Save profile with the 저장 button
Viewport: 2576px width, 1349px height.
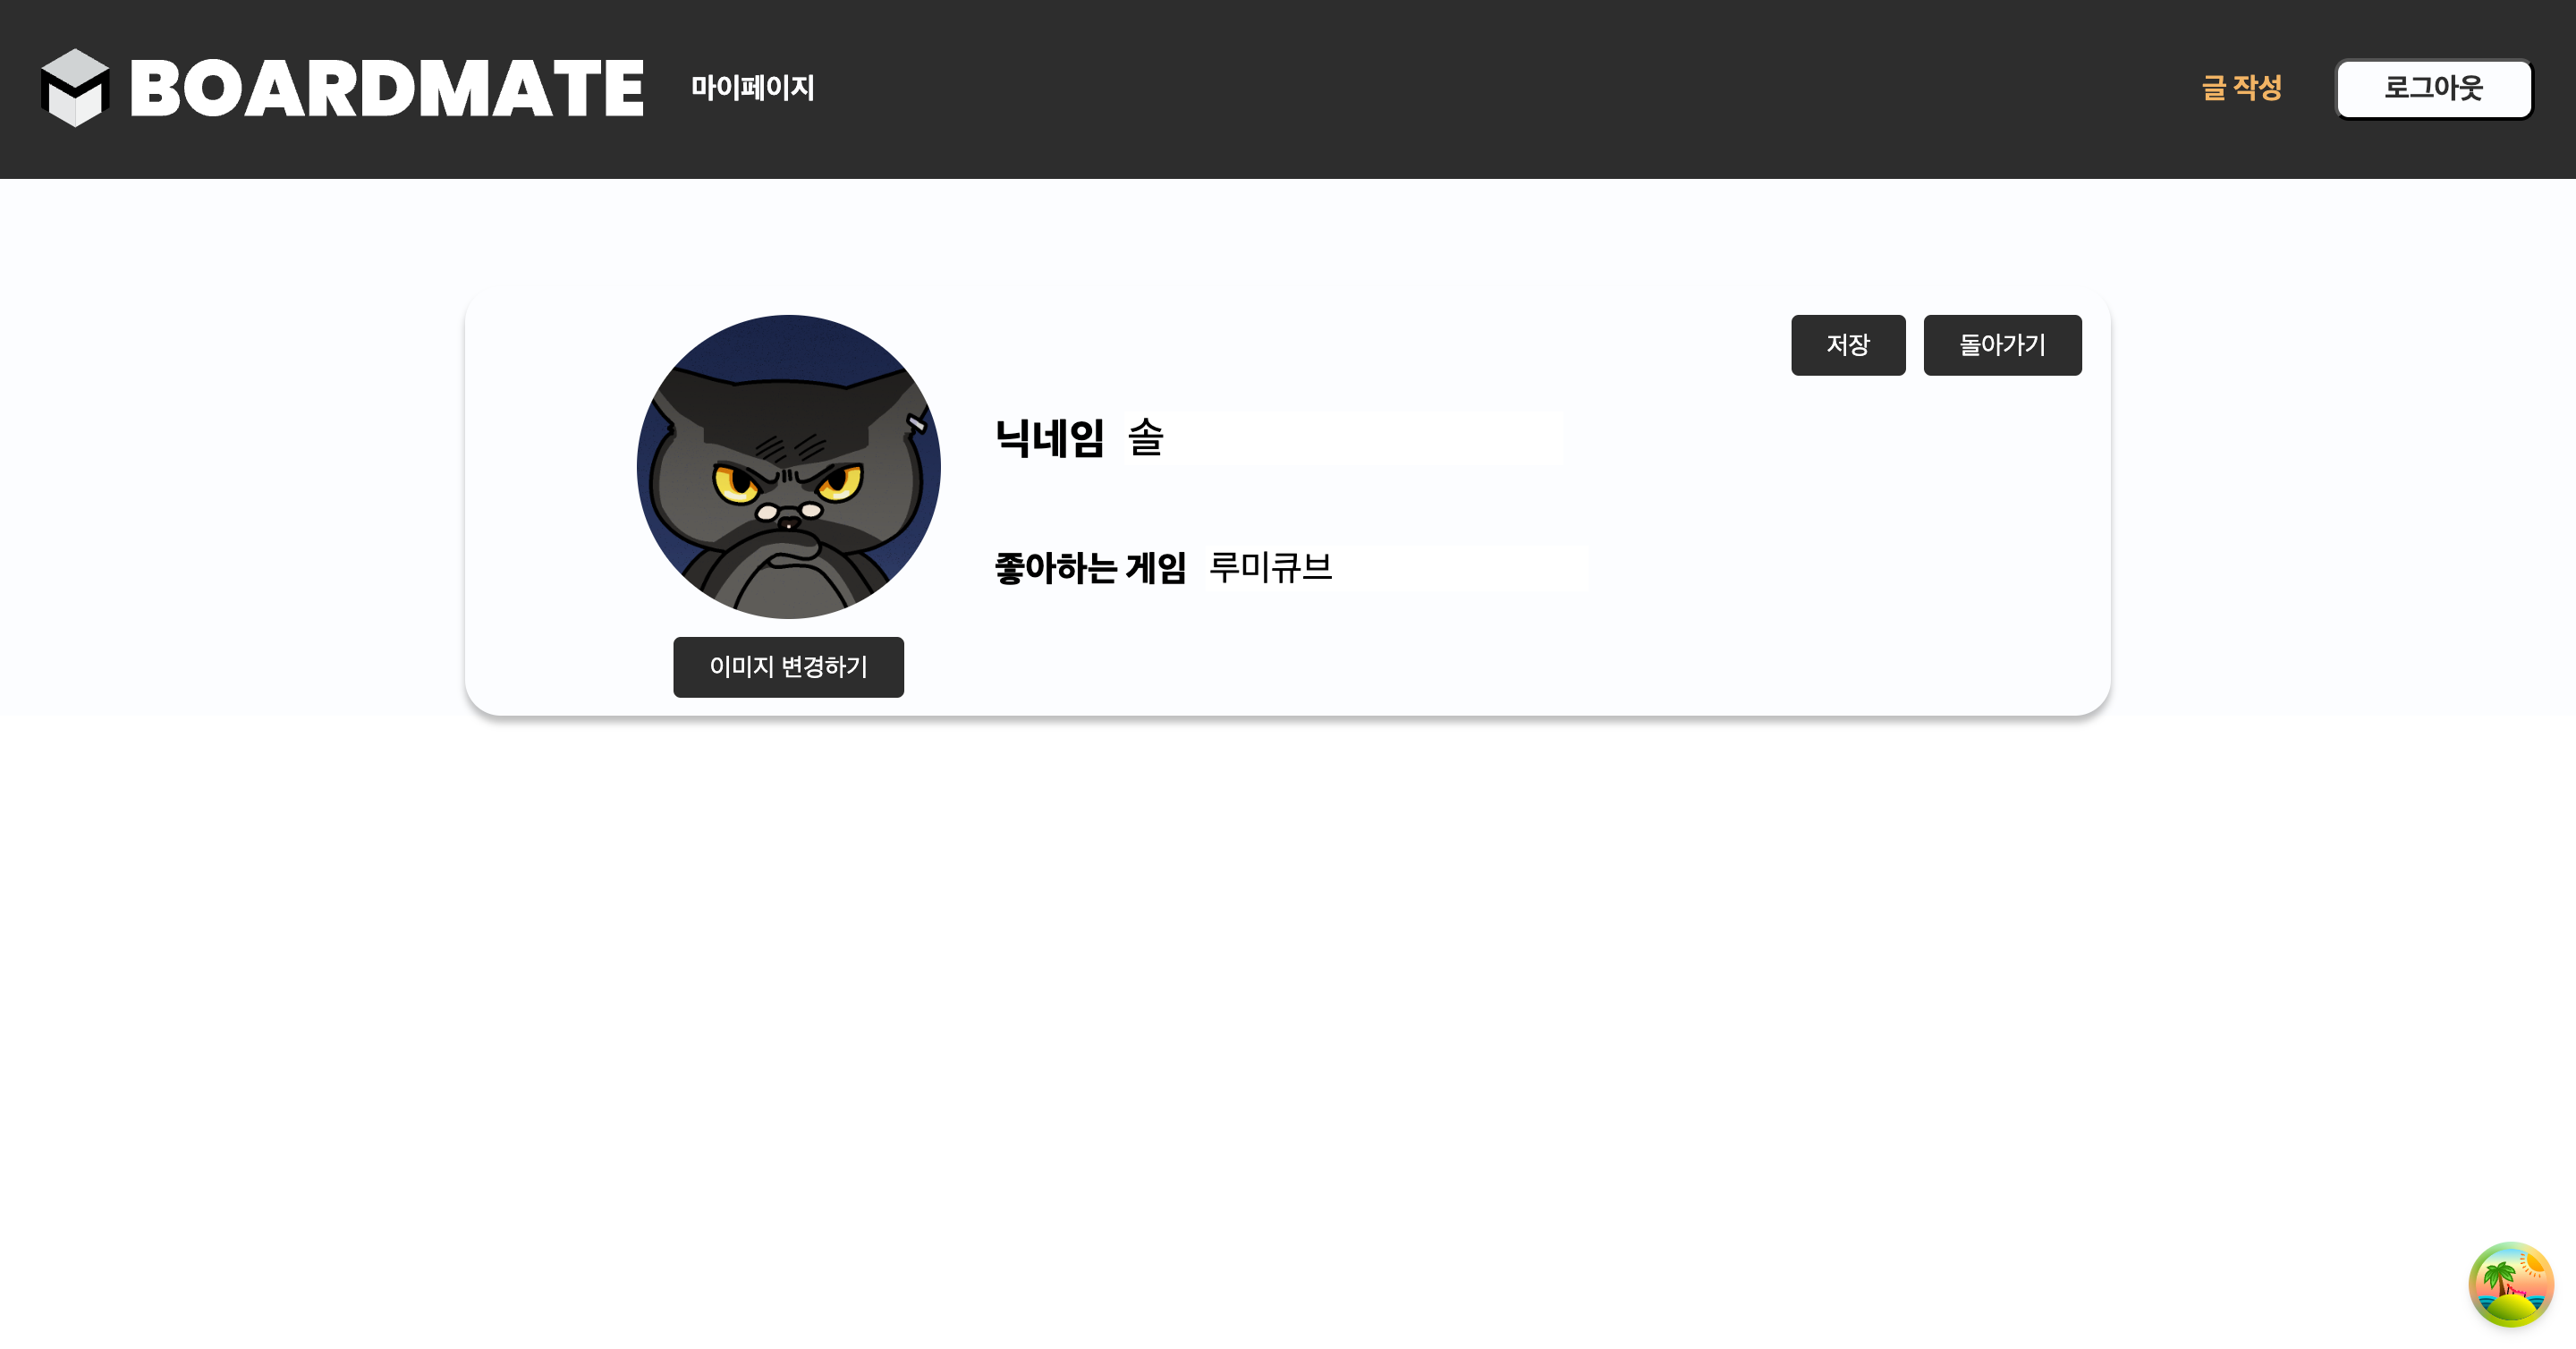1848,345
